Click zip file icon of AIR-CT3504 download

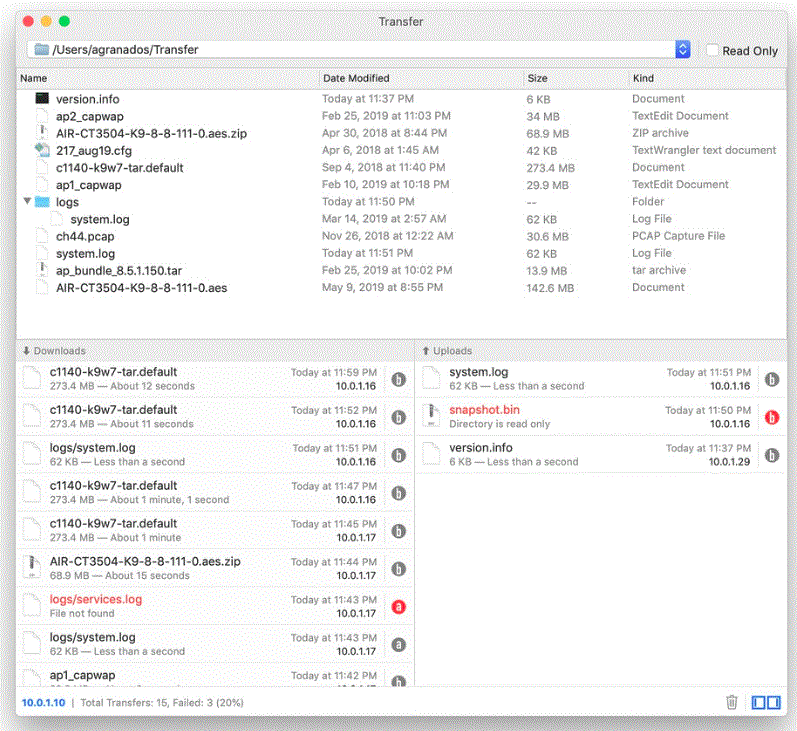(x=32, y=568)
